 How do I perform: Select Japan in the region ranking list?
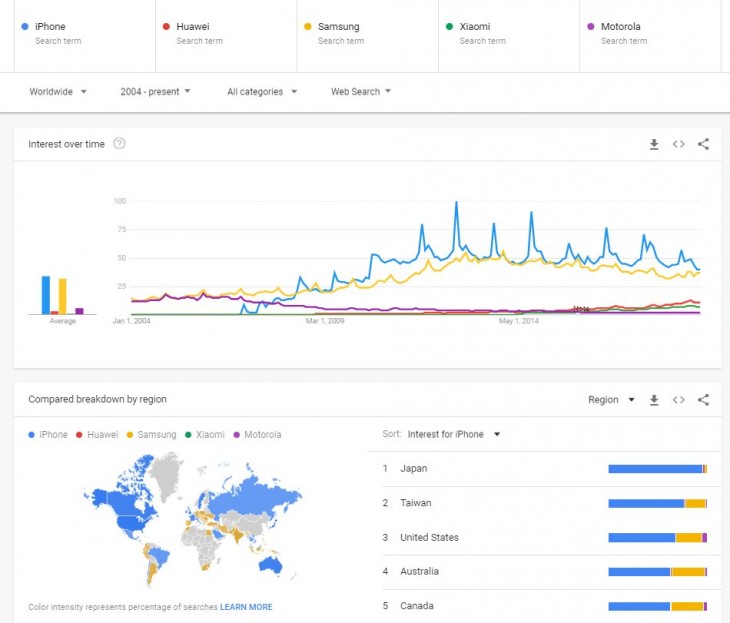[414, 469]
